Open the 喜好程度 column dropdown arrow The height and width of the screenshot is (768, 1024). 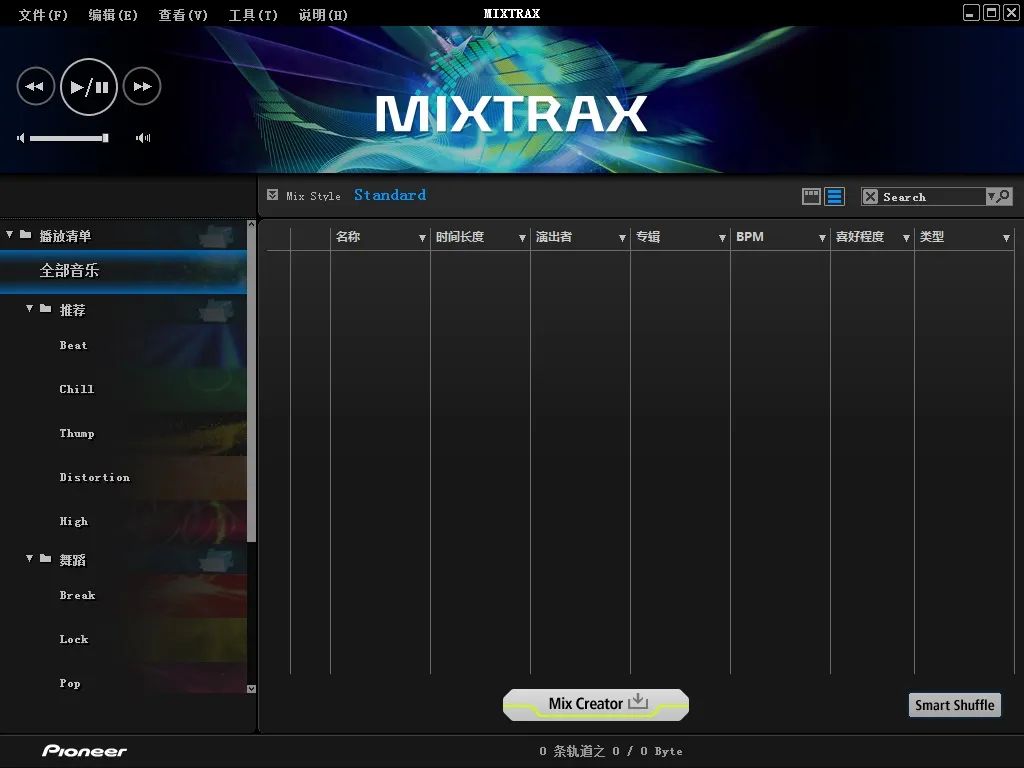(906, 238)
